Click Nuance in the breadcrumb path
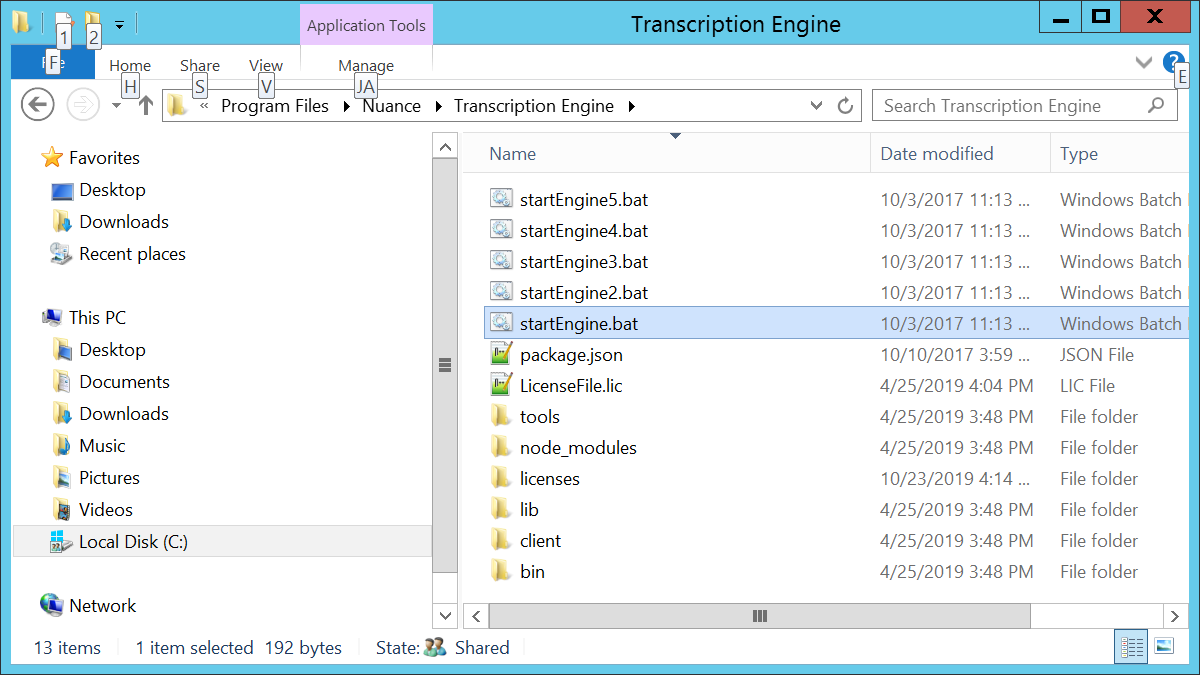 pyautogui.click(x=392, y=105)
